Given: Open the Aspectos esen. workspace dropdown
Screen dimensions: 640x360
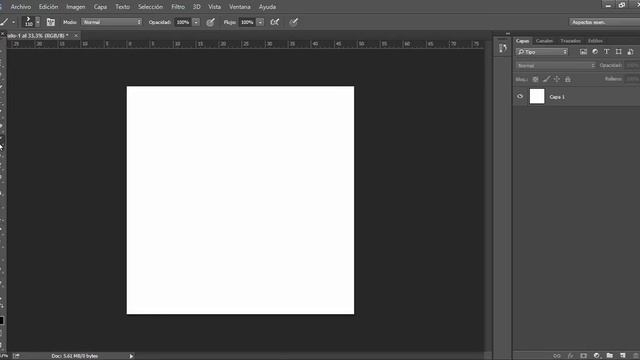Looking at the screenshot, I should [604, 22].
